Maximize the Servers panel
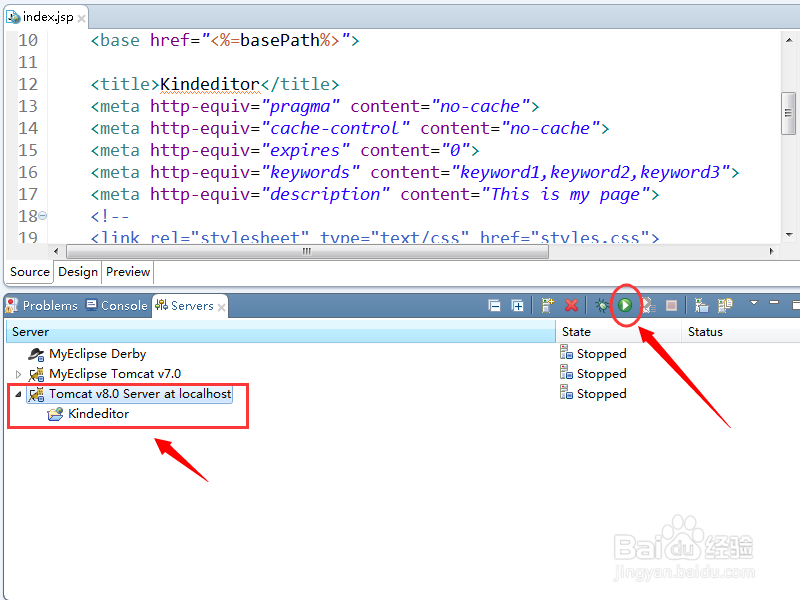Image resolution: width=800 pixels, height=600 pixels. (795, 305)
